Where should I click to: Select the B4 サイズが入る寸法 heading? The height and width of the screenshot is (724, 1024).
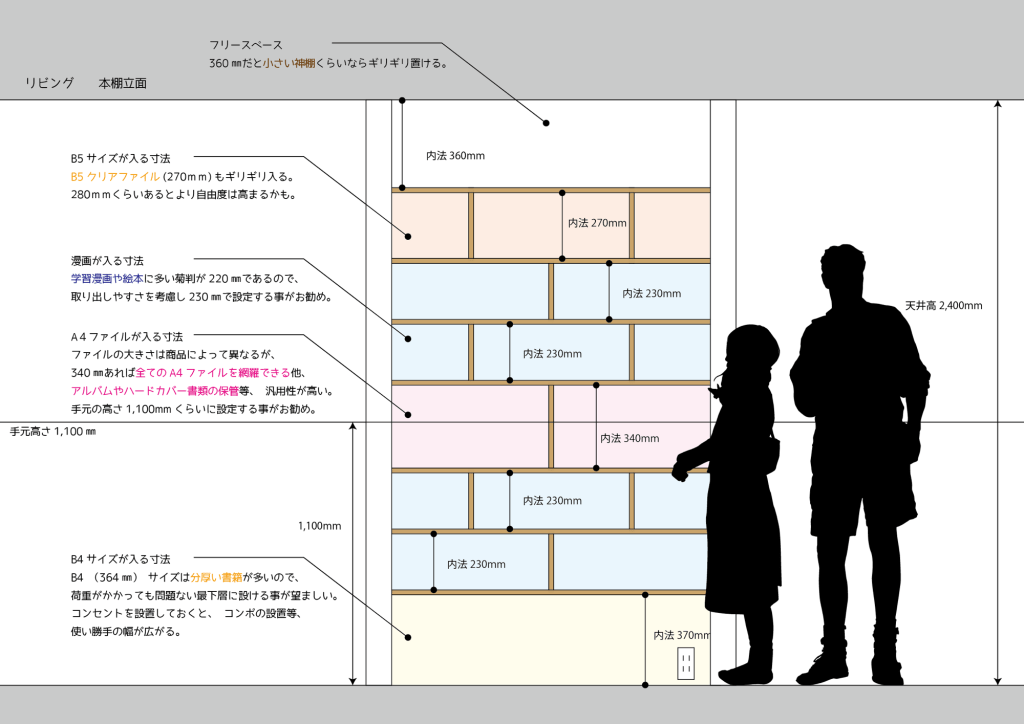click(120, 559)
